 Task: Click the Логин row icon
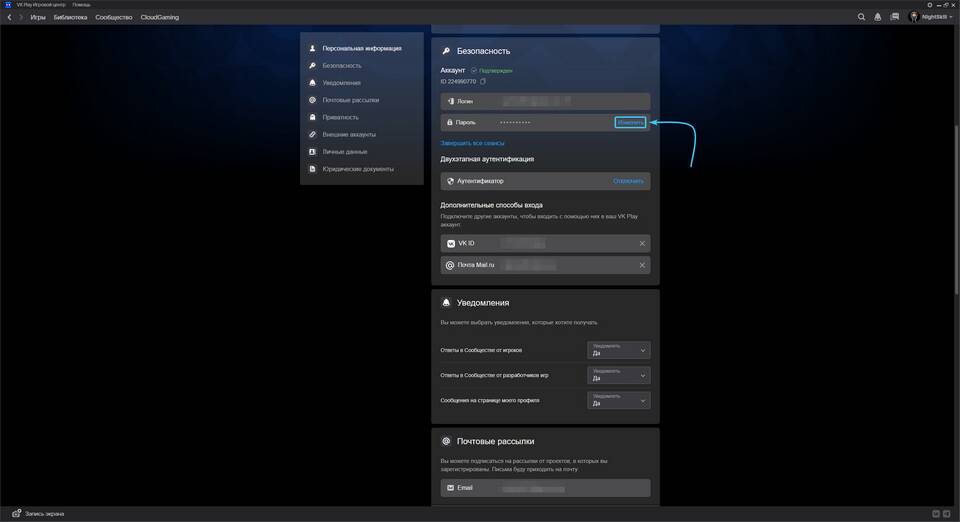point(451,101)
